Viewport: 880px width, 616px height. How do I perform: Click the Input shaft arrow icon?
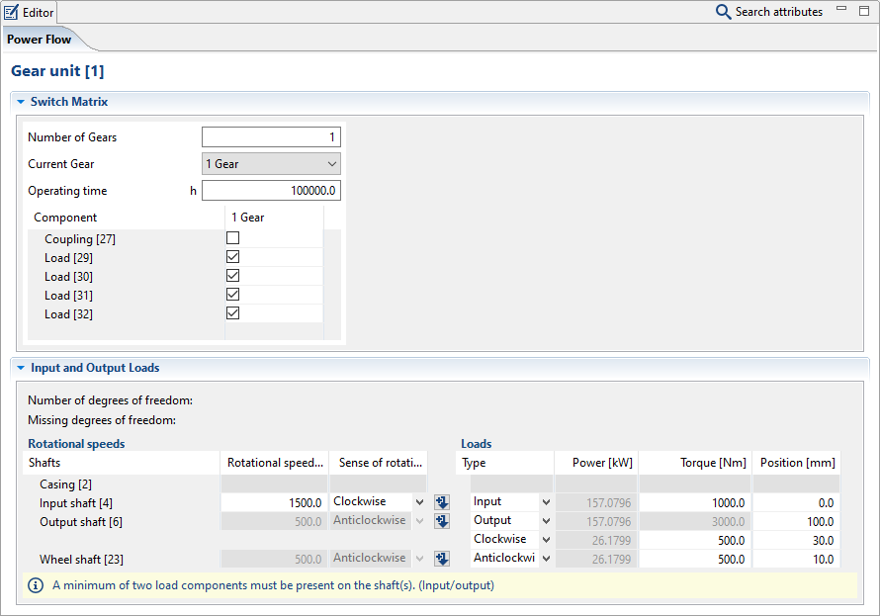(442, 502)
